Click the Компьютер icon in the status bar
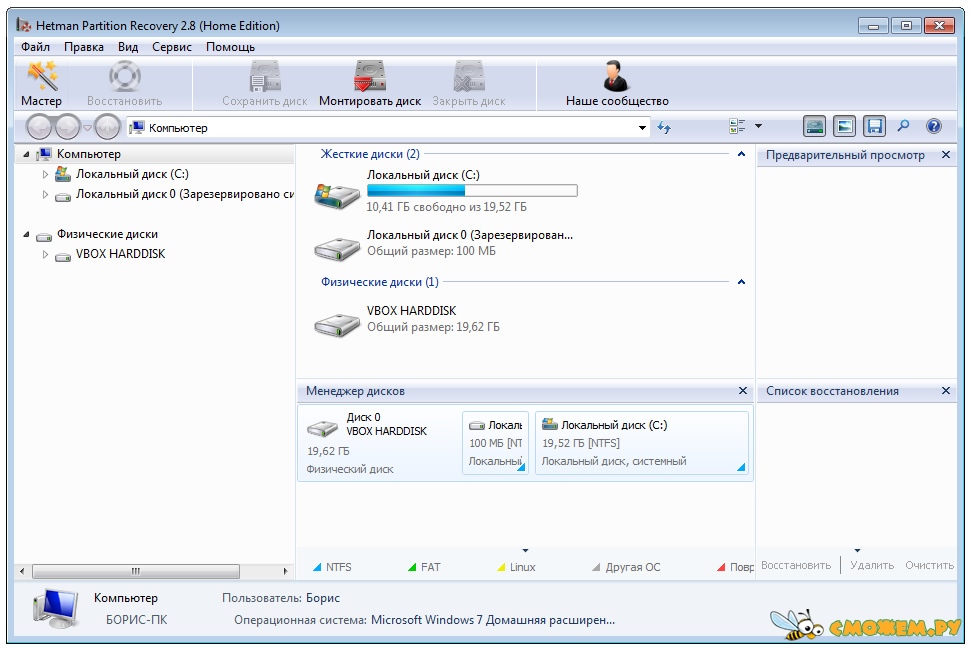Viewport: 972px width, 652px height. 56,609
